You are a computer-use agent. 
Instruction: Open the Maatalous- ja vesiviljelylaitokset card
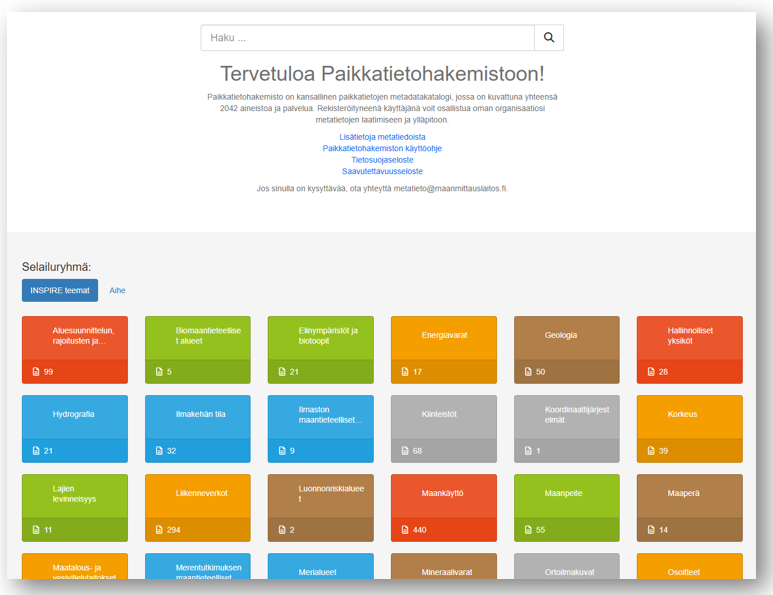click(x=75, y=566)
